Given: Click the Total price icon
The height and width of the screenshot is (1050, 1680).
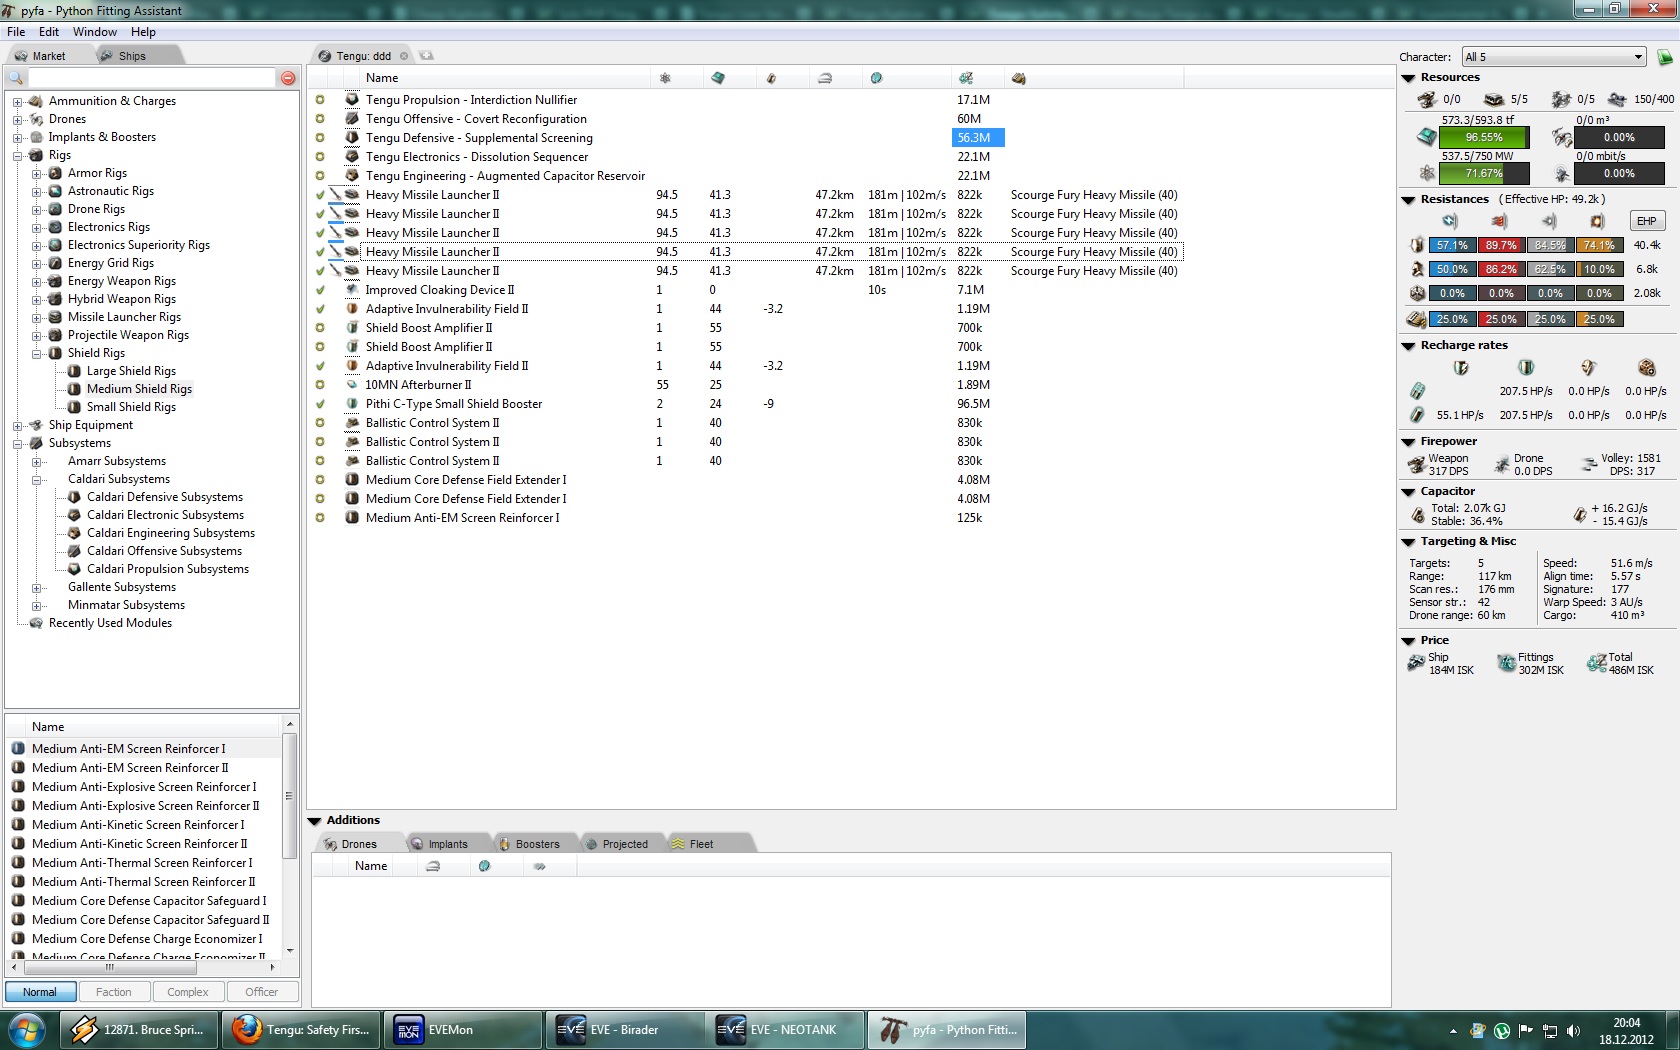Looking at the screenshot, I should pos(1596,663).
